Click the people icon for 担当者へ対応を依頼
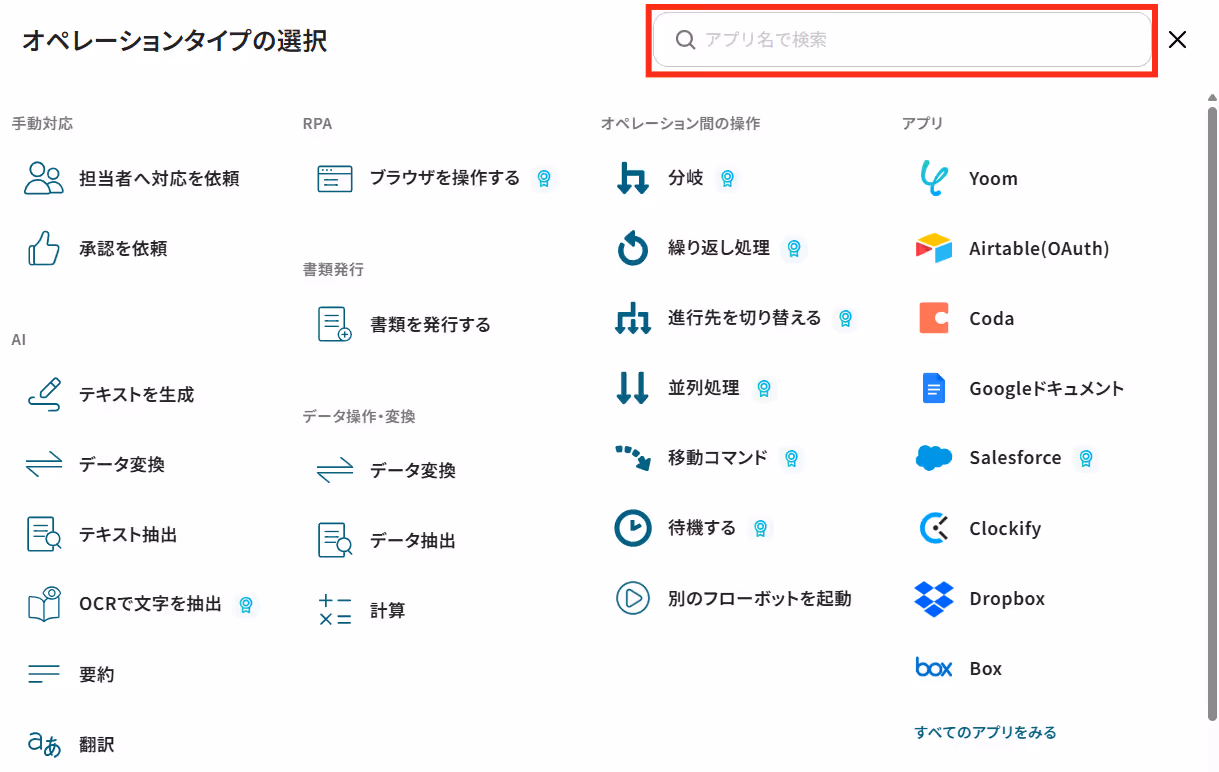Viewport: 1219px width, 772px height. click(x=44, y=178)
